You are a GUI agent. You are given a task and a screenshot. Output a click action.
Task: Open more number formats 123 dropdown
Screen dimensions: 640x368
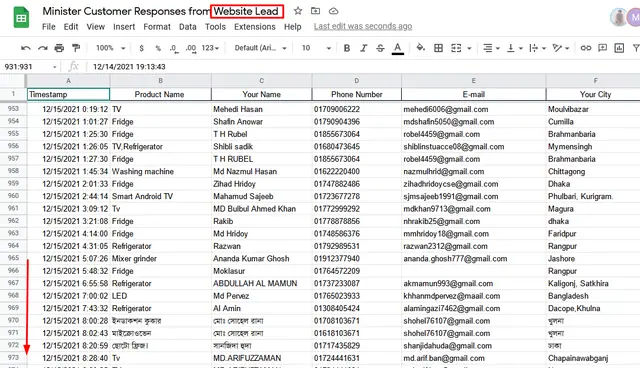point(210,48)
